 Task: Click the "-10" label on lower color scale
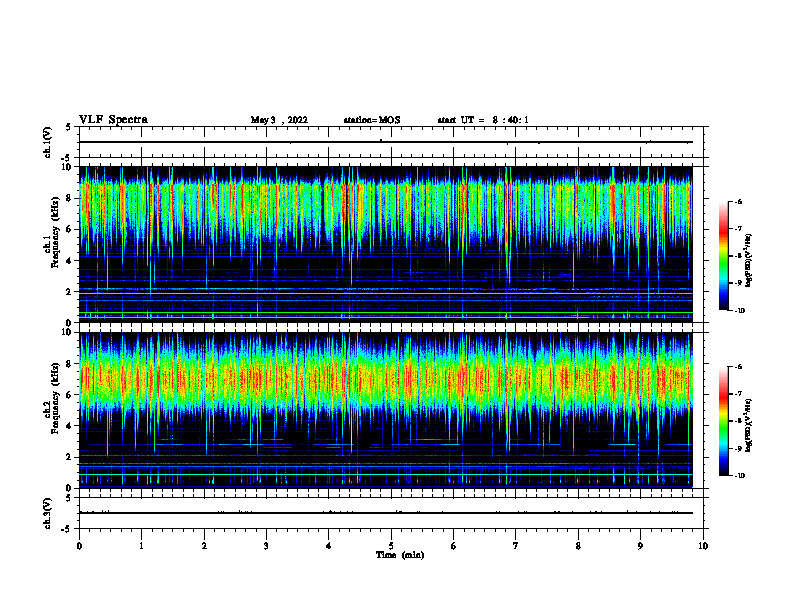click(738, 476)
